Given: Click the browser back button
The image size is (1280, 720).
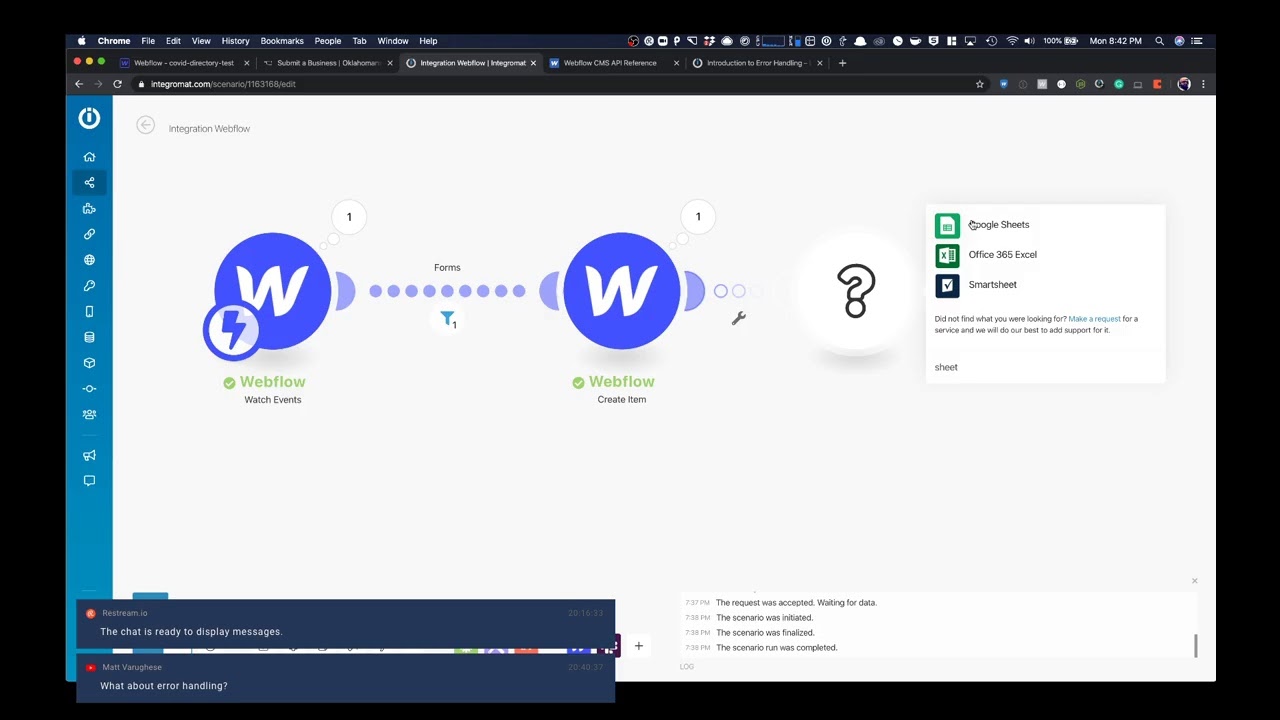Looking at the screenshot, I should (x=79, y=84).
